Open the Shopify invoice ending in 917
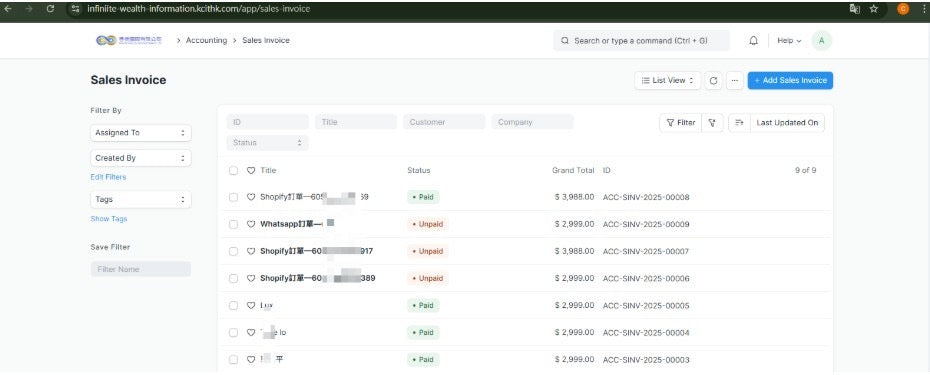Screen dimensions: 930x375 (x=316, y=251)
